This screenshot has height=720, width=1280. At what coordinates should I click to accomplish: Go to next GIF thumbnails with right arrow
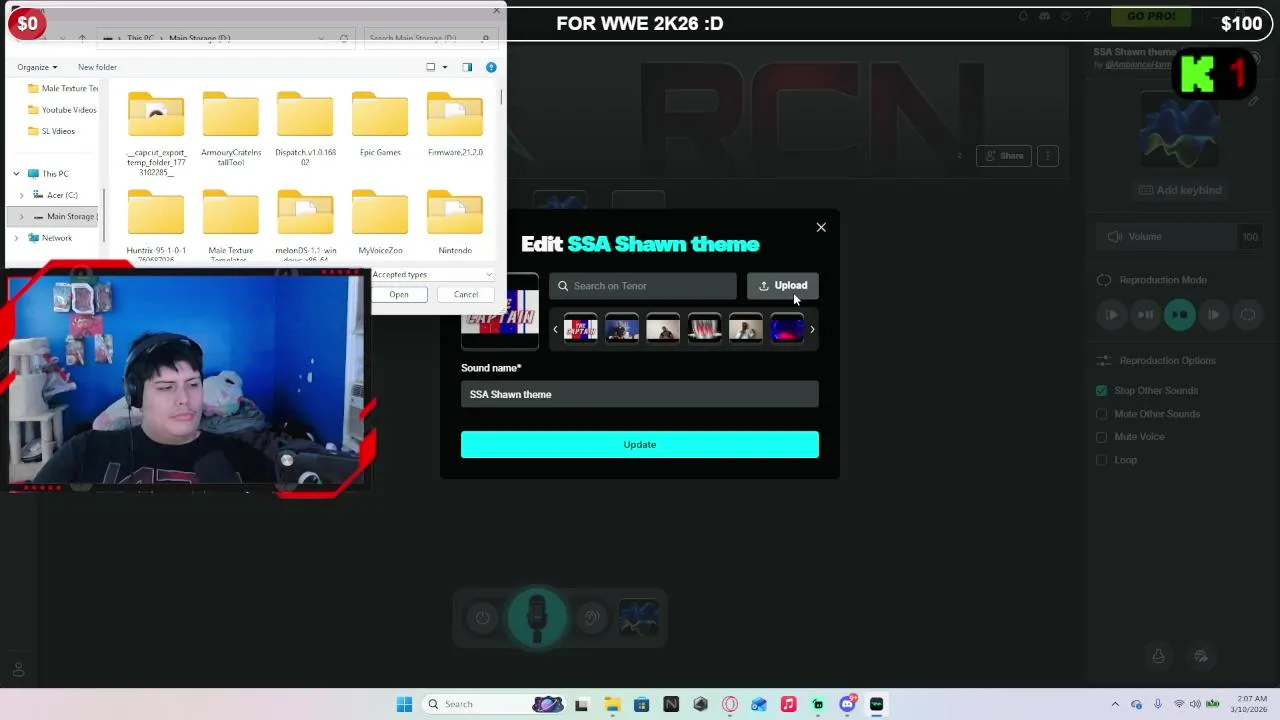(x=812, y=329)
